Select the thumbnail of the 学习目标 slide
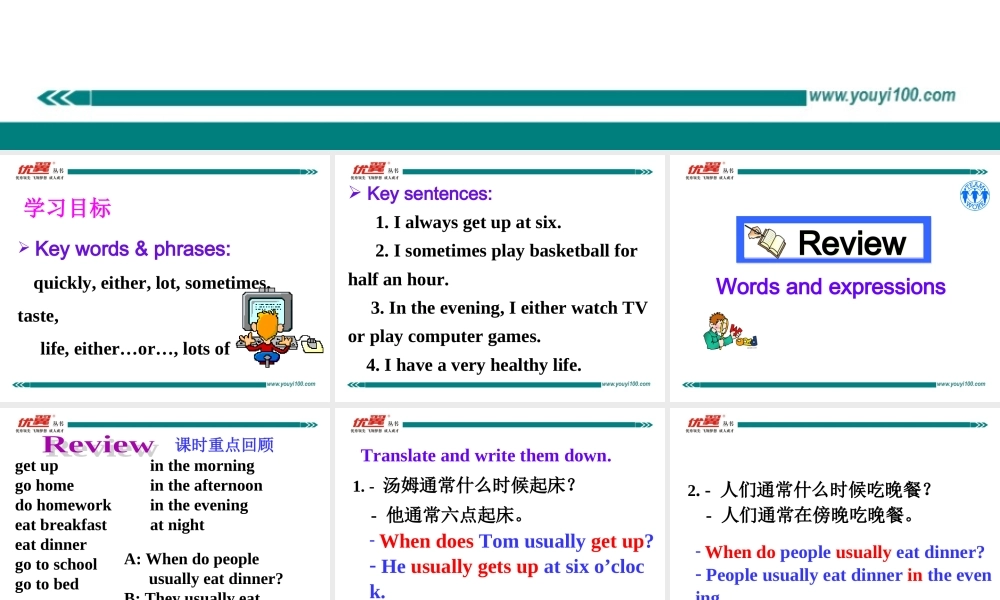The width and height of the screenshot is (1000, 600). (165, 275)
